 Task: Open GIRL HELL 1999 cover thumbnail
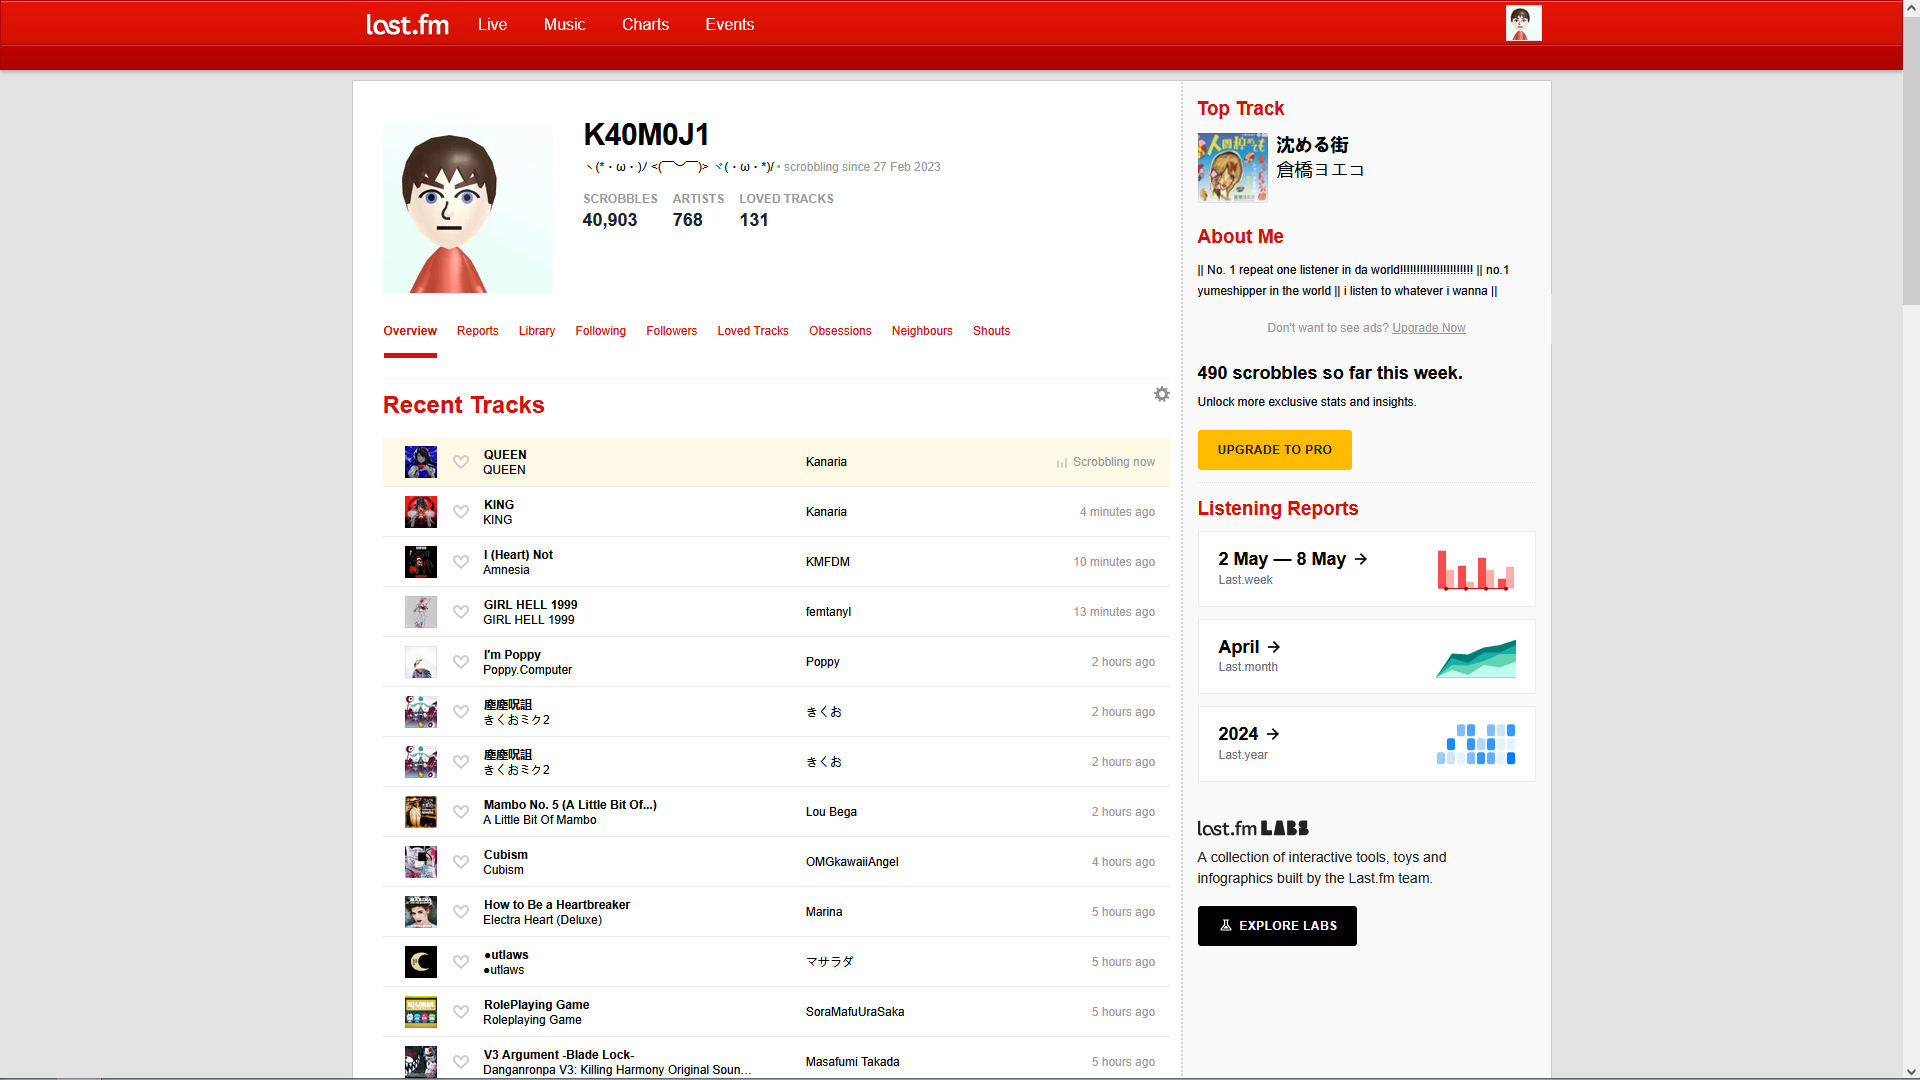(421, 612)
